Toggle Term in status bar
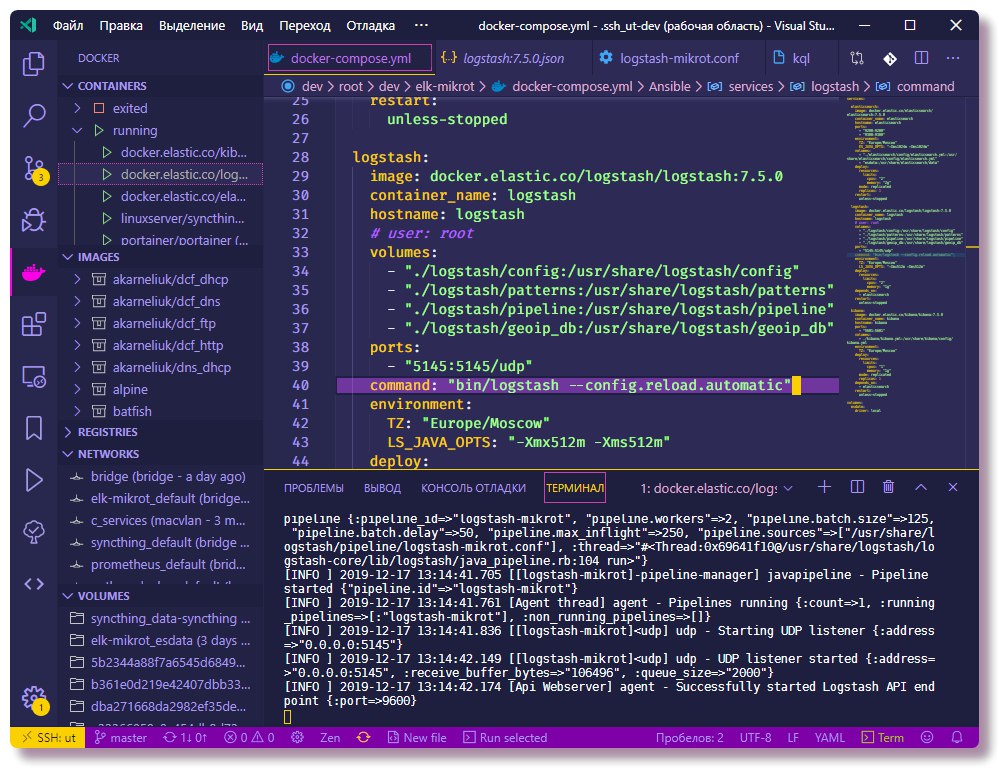Viewport: 999px width, 768px height. tap(882, 737)
